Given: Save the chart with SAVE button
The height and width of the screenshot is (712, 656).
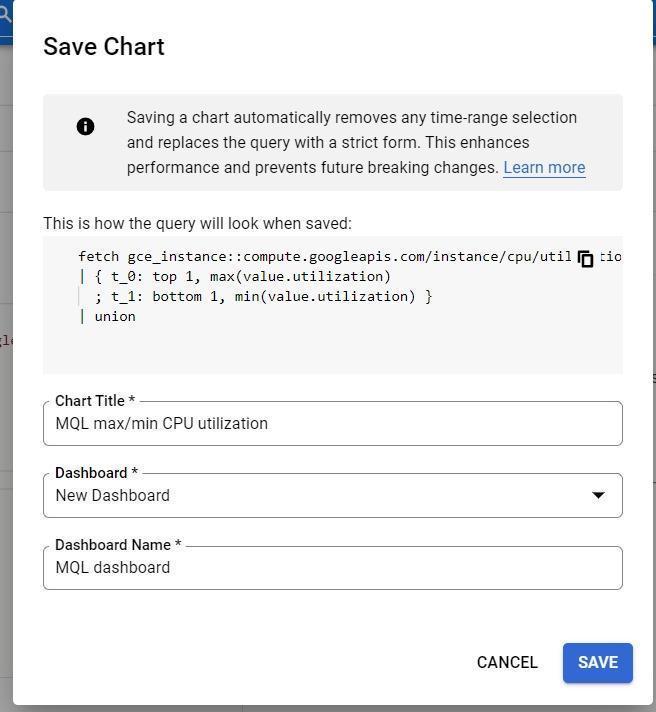Looking at the screenshot, I should pyautogui.click(x=597, y=663).
